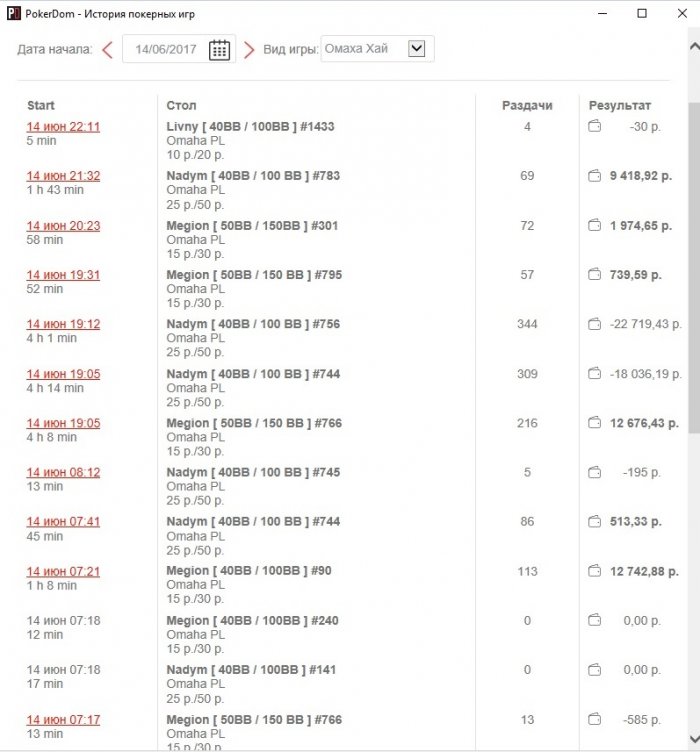Select table name Megion #240
This screenshot has width=700, height=752.
[x=252, y=621]
